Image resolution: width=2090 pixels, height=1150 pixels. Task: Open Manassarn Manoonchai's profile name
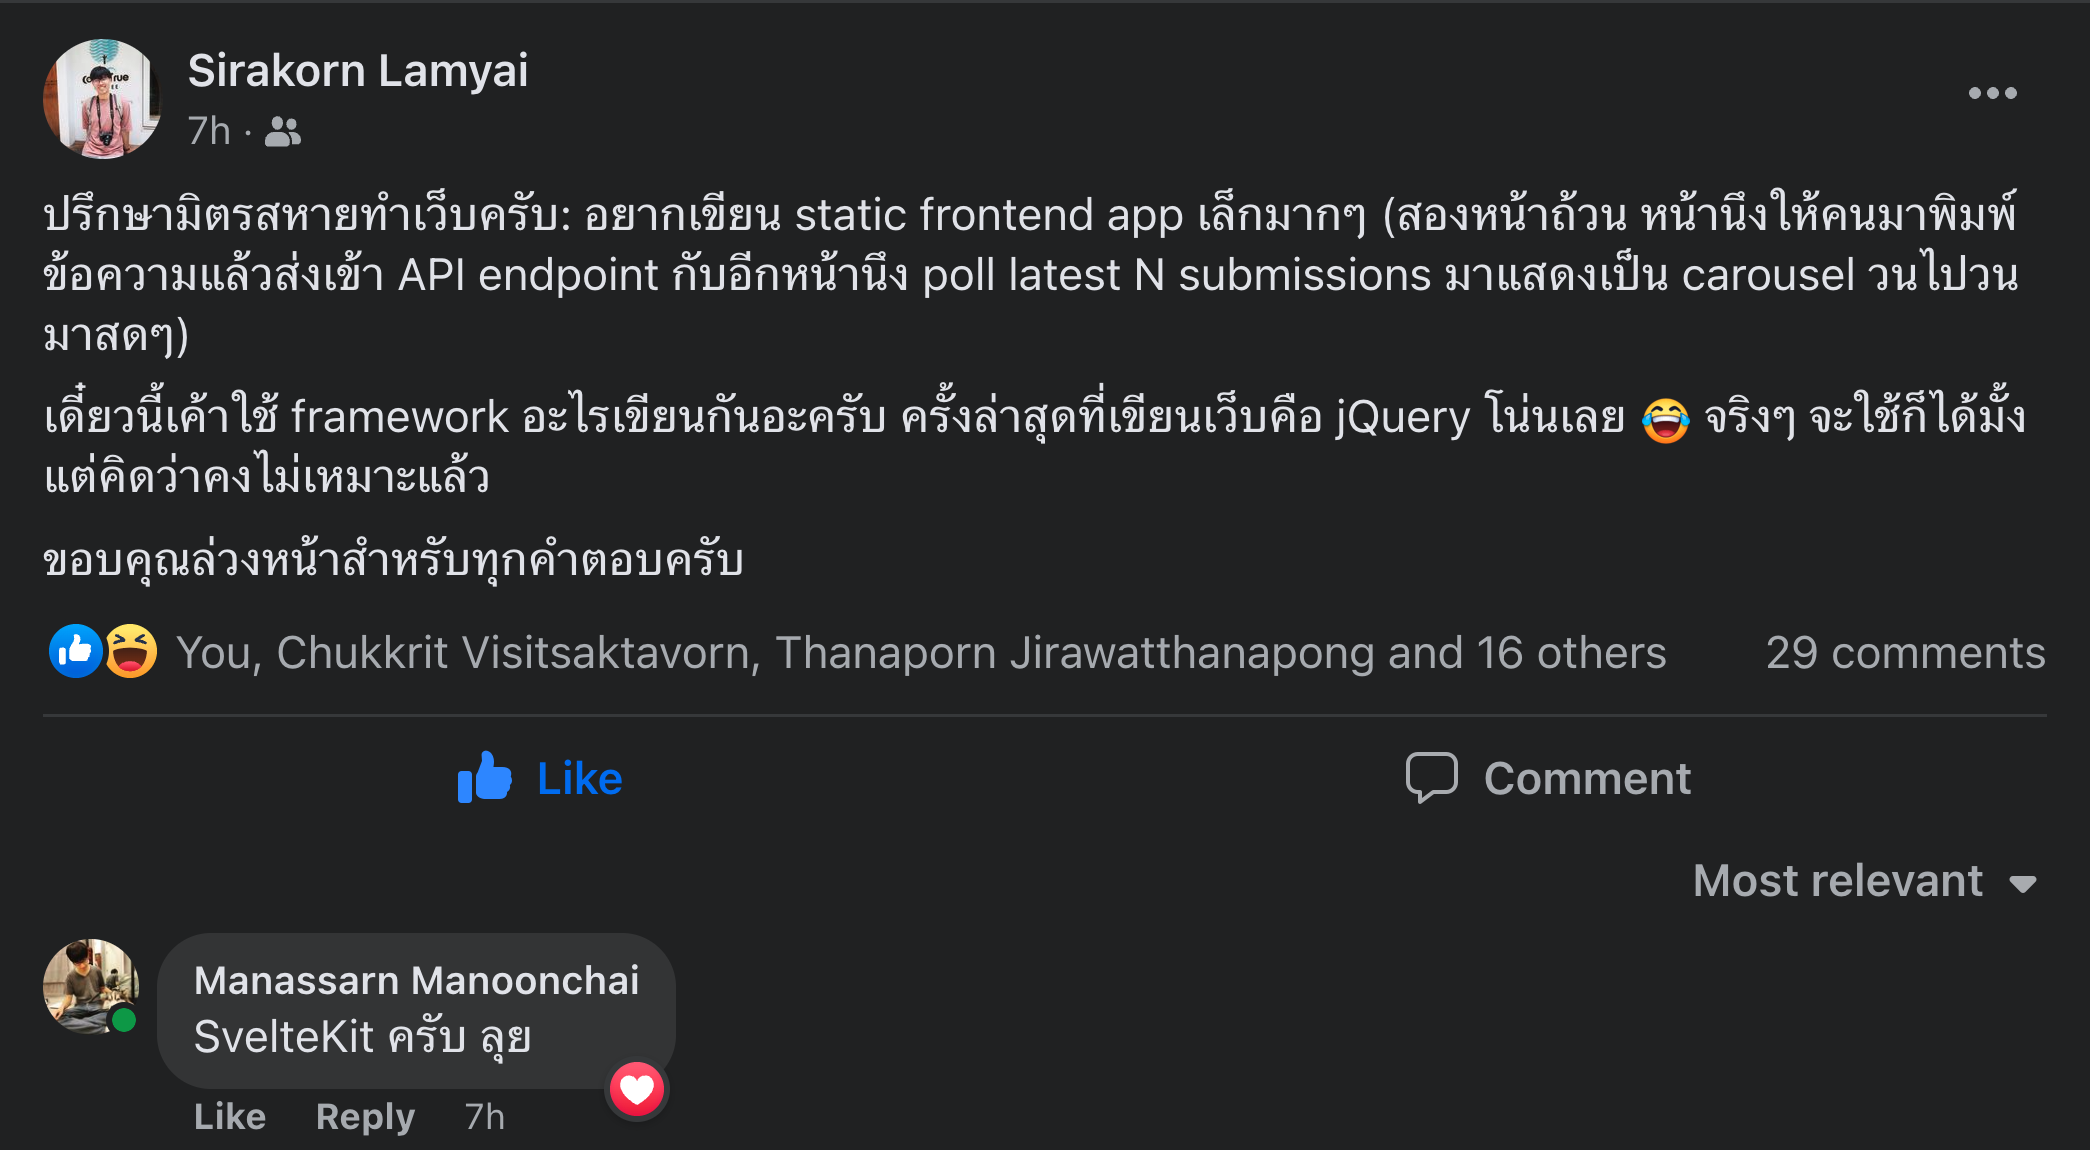click(x=416, y=980)
